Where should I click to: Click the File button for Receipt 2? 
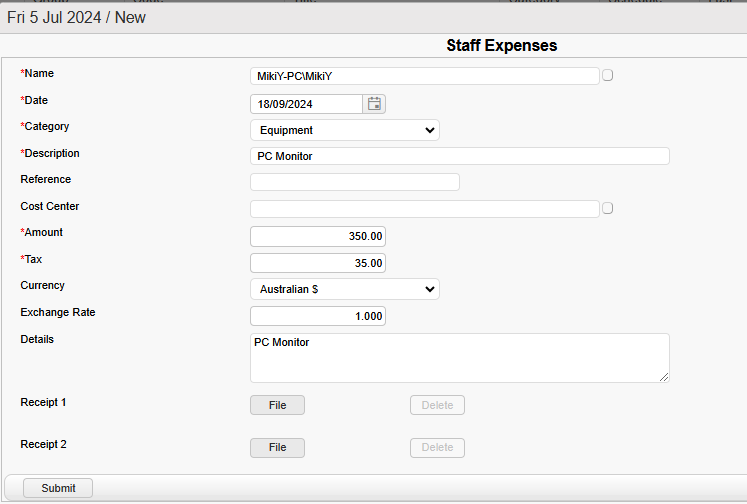pyautogui.click(x=277, y=447)
